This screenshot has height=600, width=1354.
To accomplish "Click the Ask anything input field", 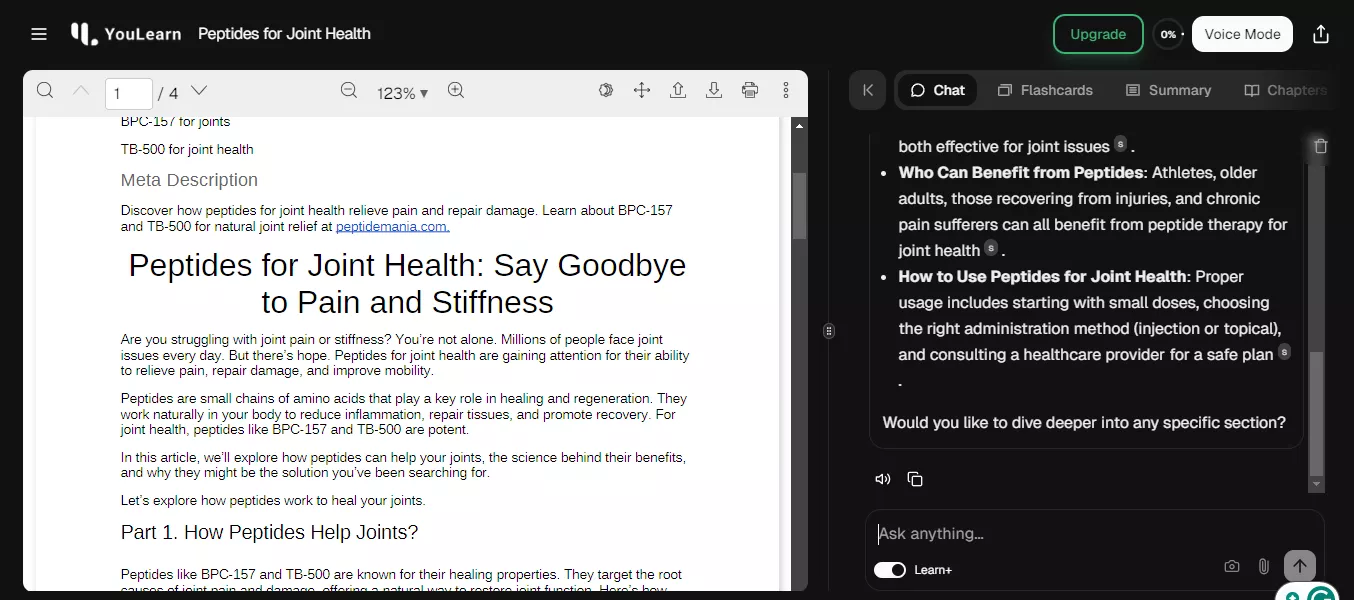I will coord(1094,534).
